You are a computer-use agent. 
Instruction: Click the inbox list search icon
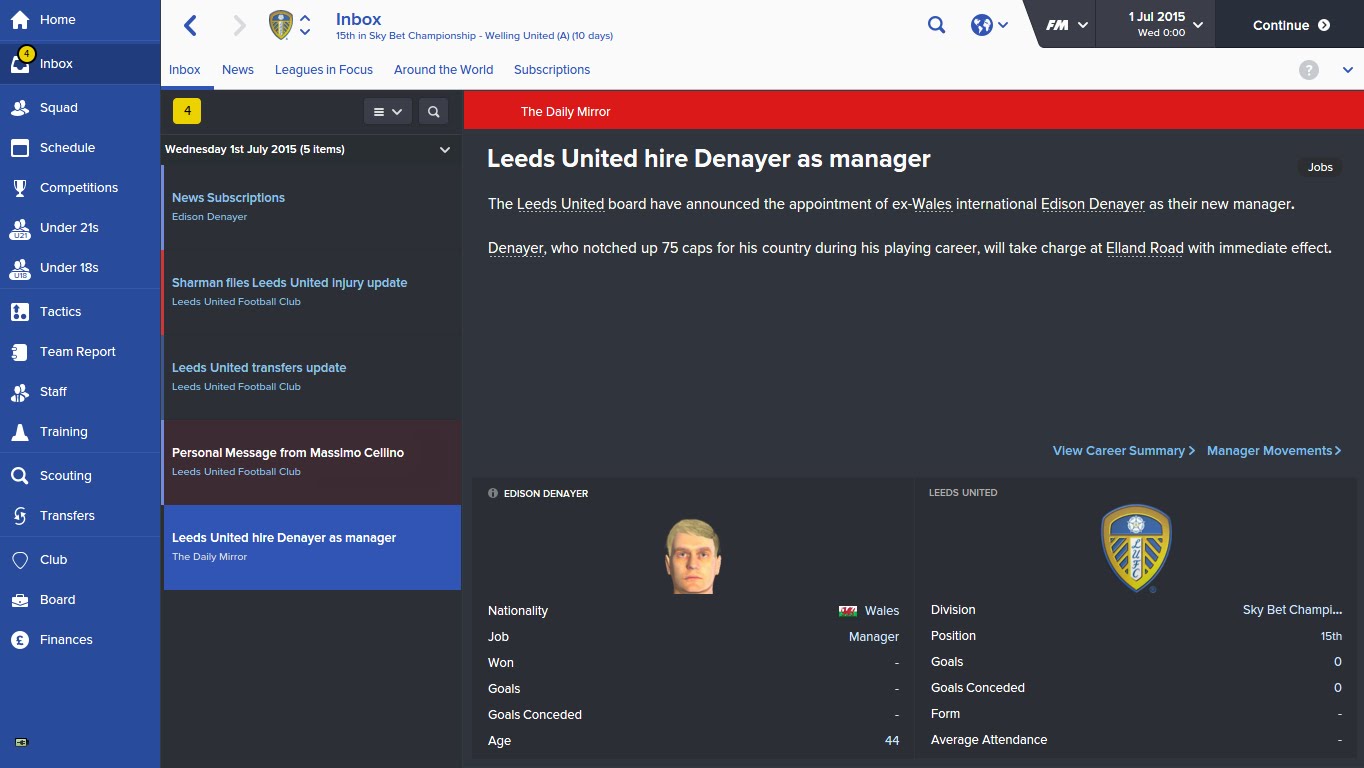(x=434, y=112)
